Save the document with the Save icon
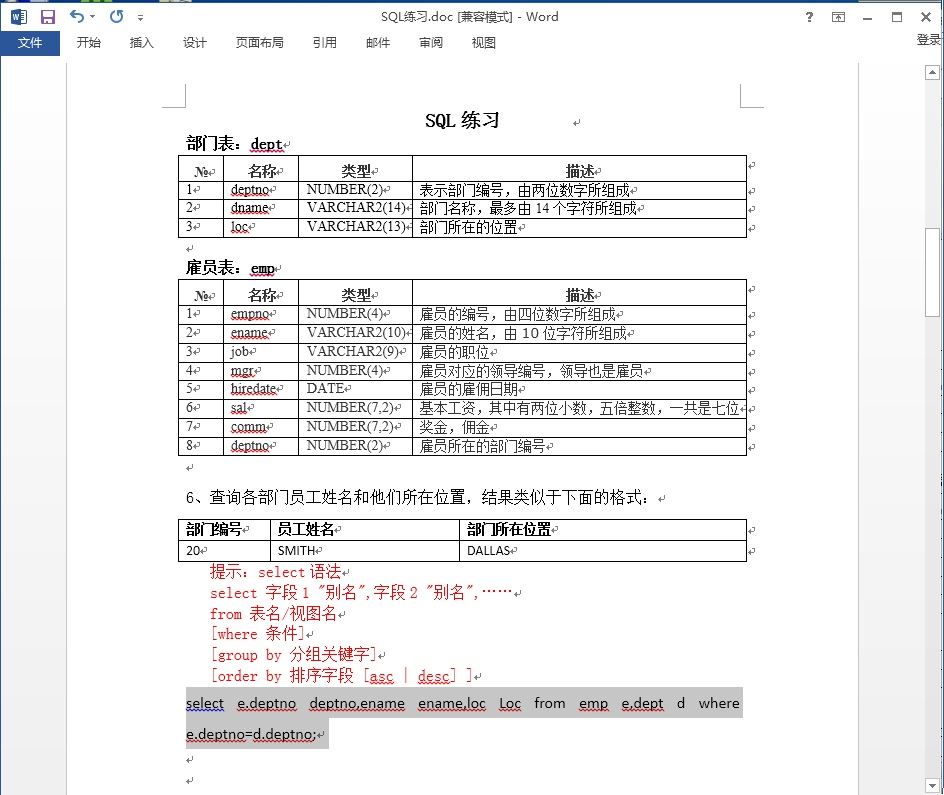Screen dimensions: 944x795 48,17
